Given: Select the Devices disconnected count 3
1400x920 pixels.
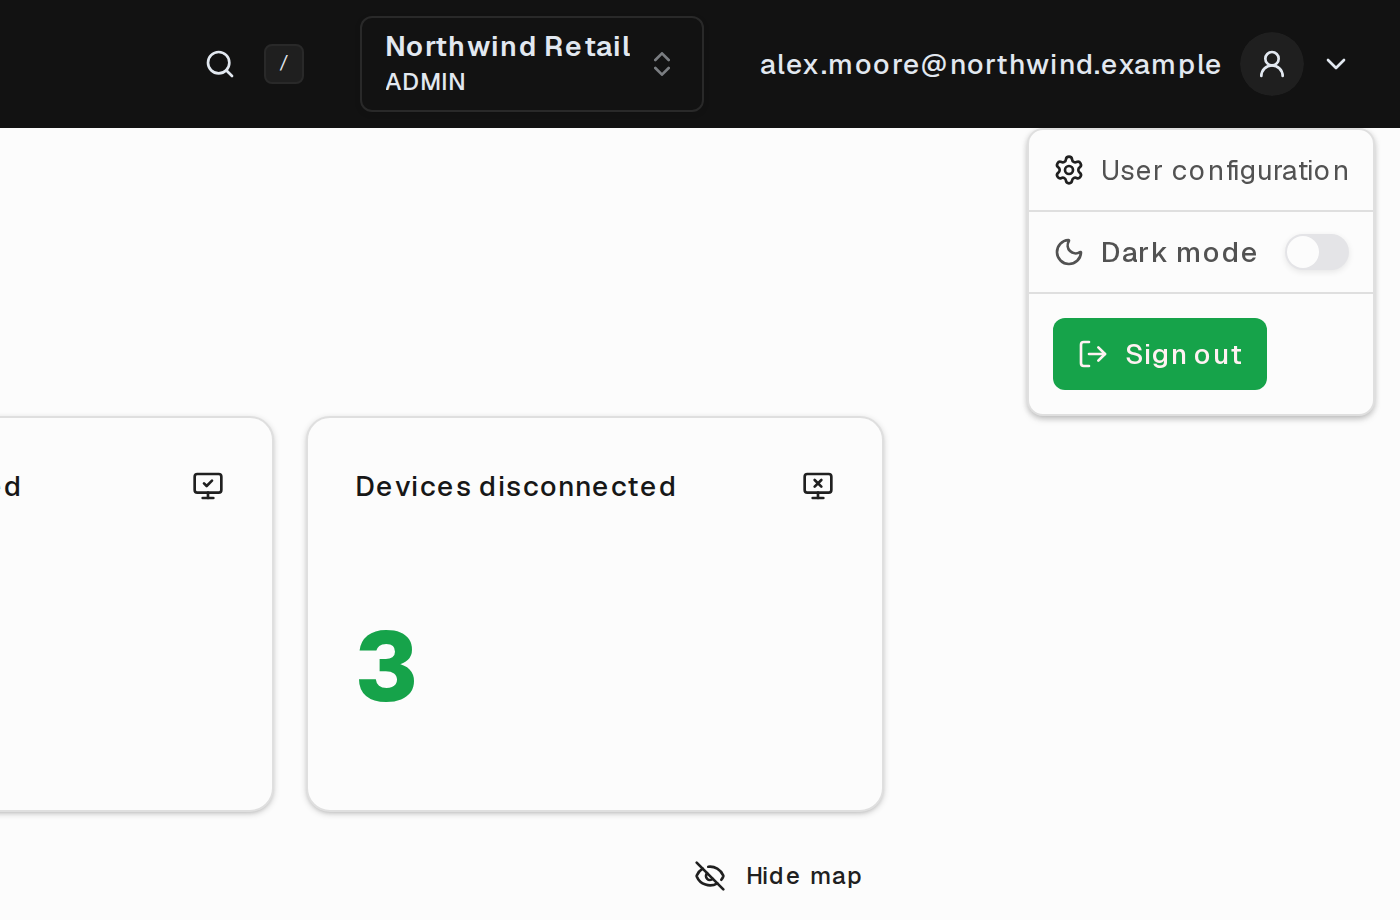Looking at the screenshot, I should pos(387,666).
